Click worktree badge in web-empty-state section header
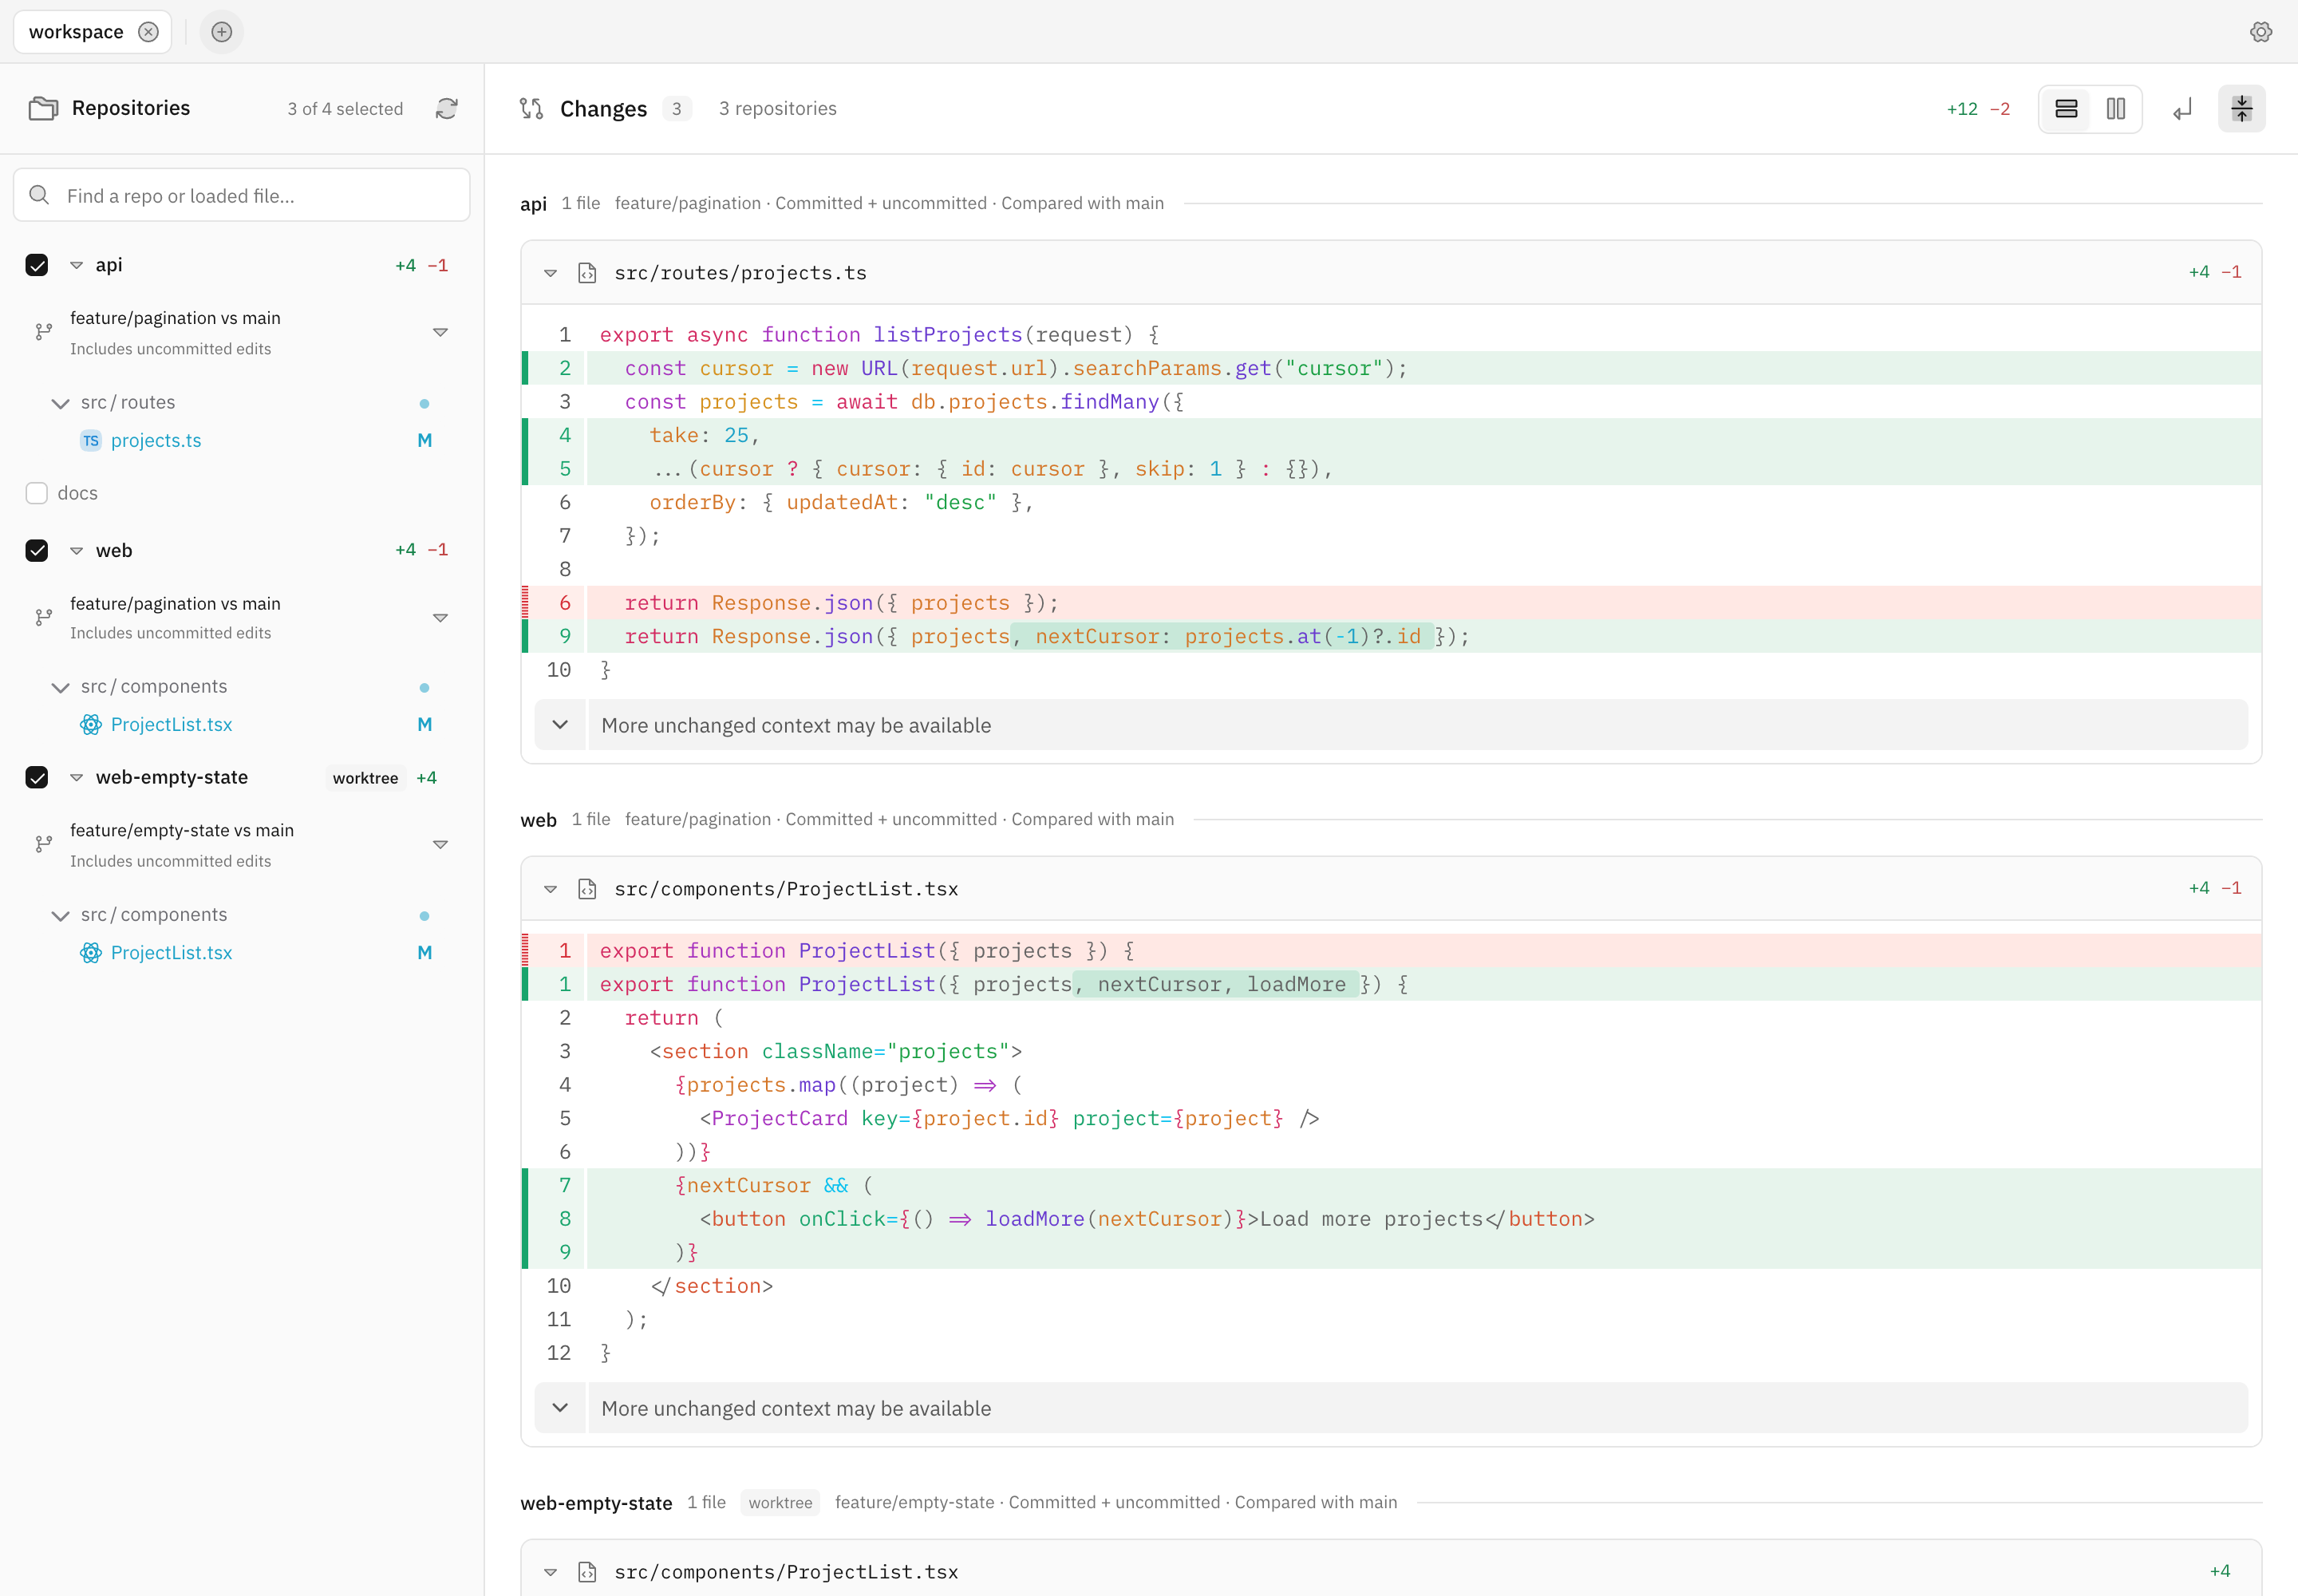Viewport: 2298px width, 1596px height. (780, 1502)
